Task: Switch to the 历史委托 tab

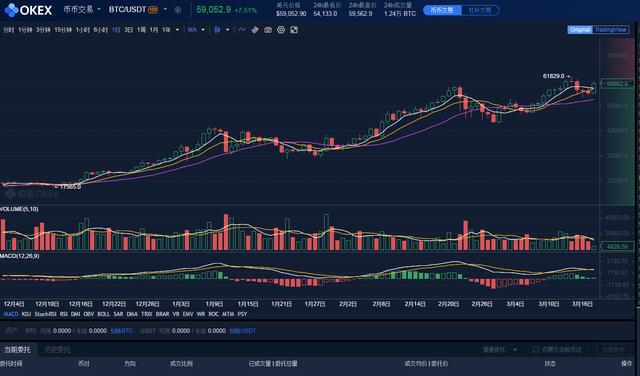Action: pyautogui.click(x=57, y=349)
